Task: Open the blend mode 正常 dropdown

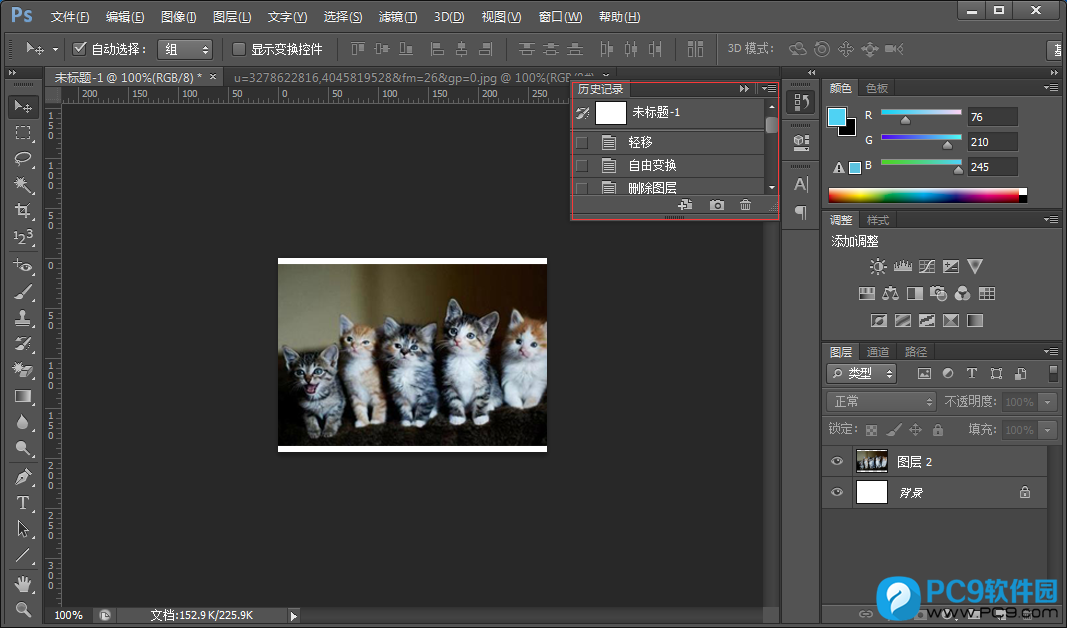Action: (x=881, y=401)
